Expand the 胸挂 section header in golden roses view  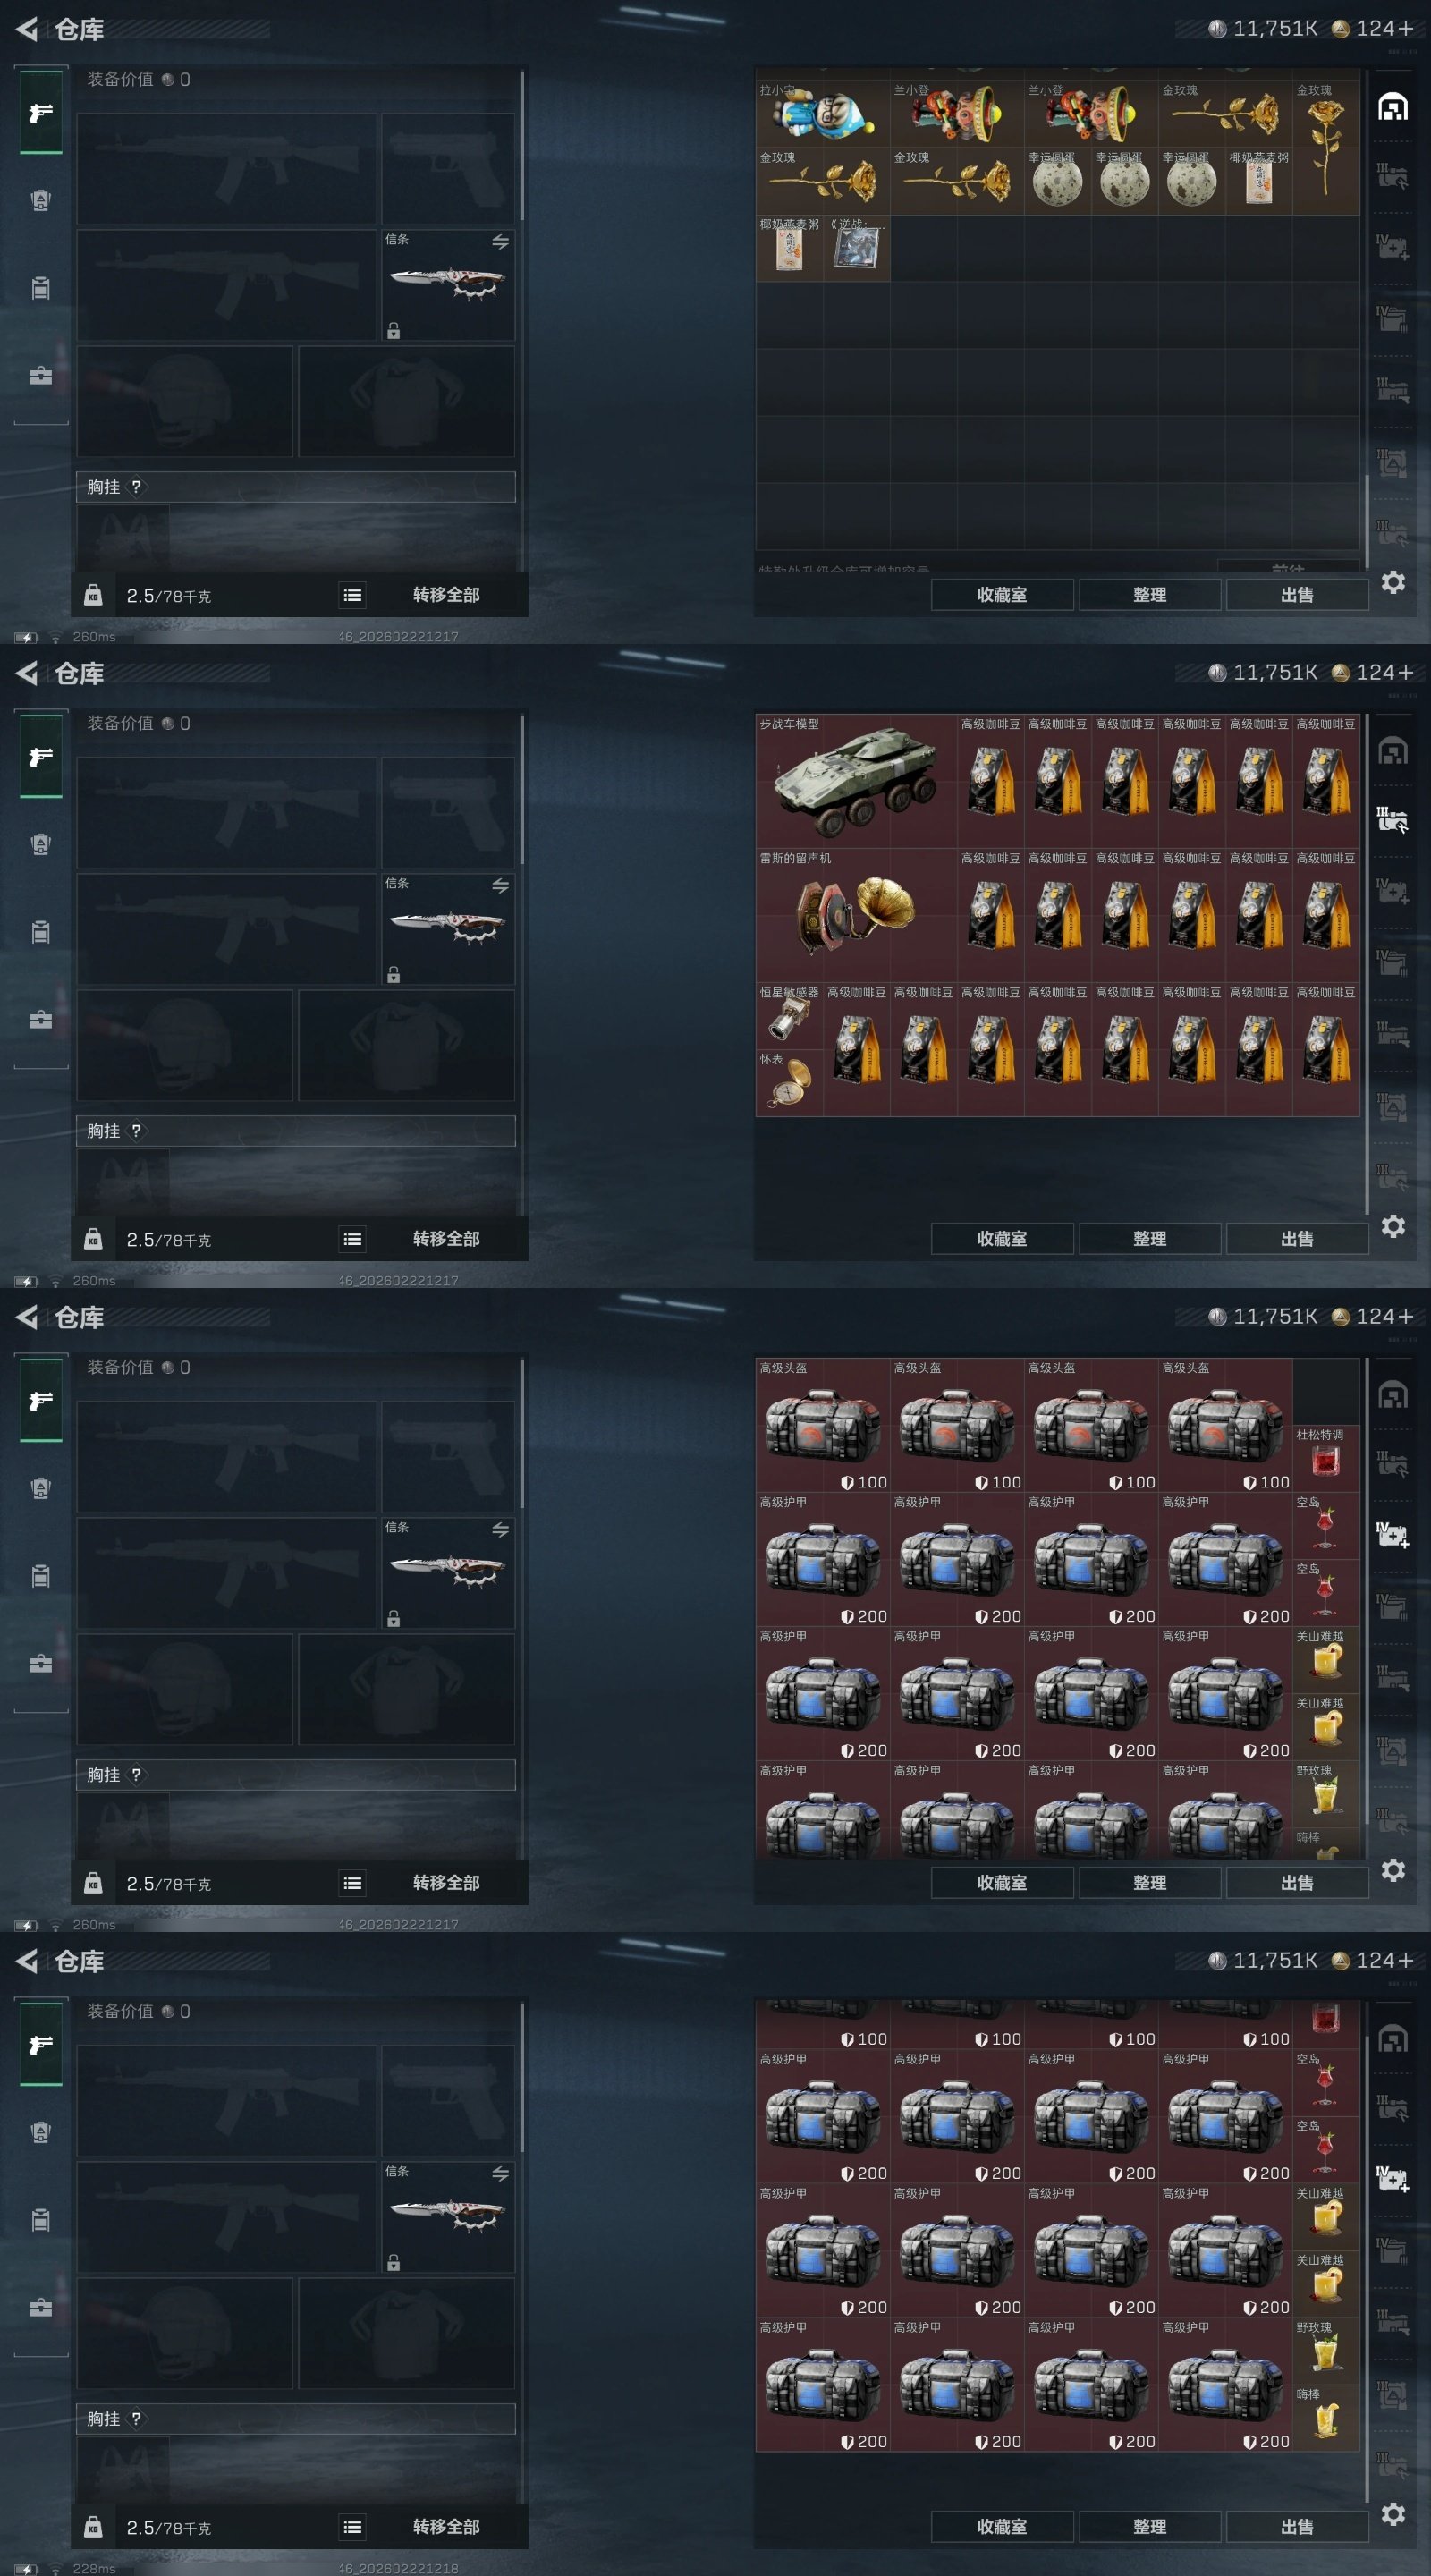(x=296, y=487)
